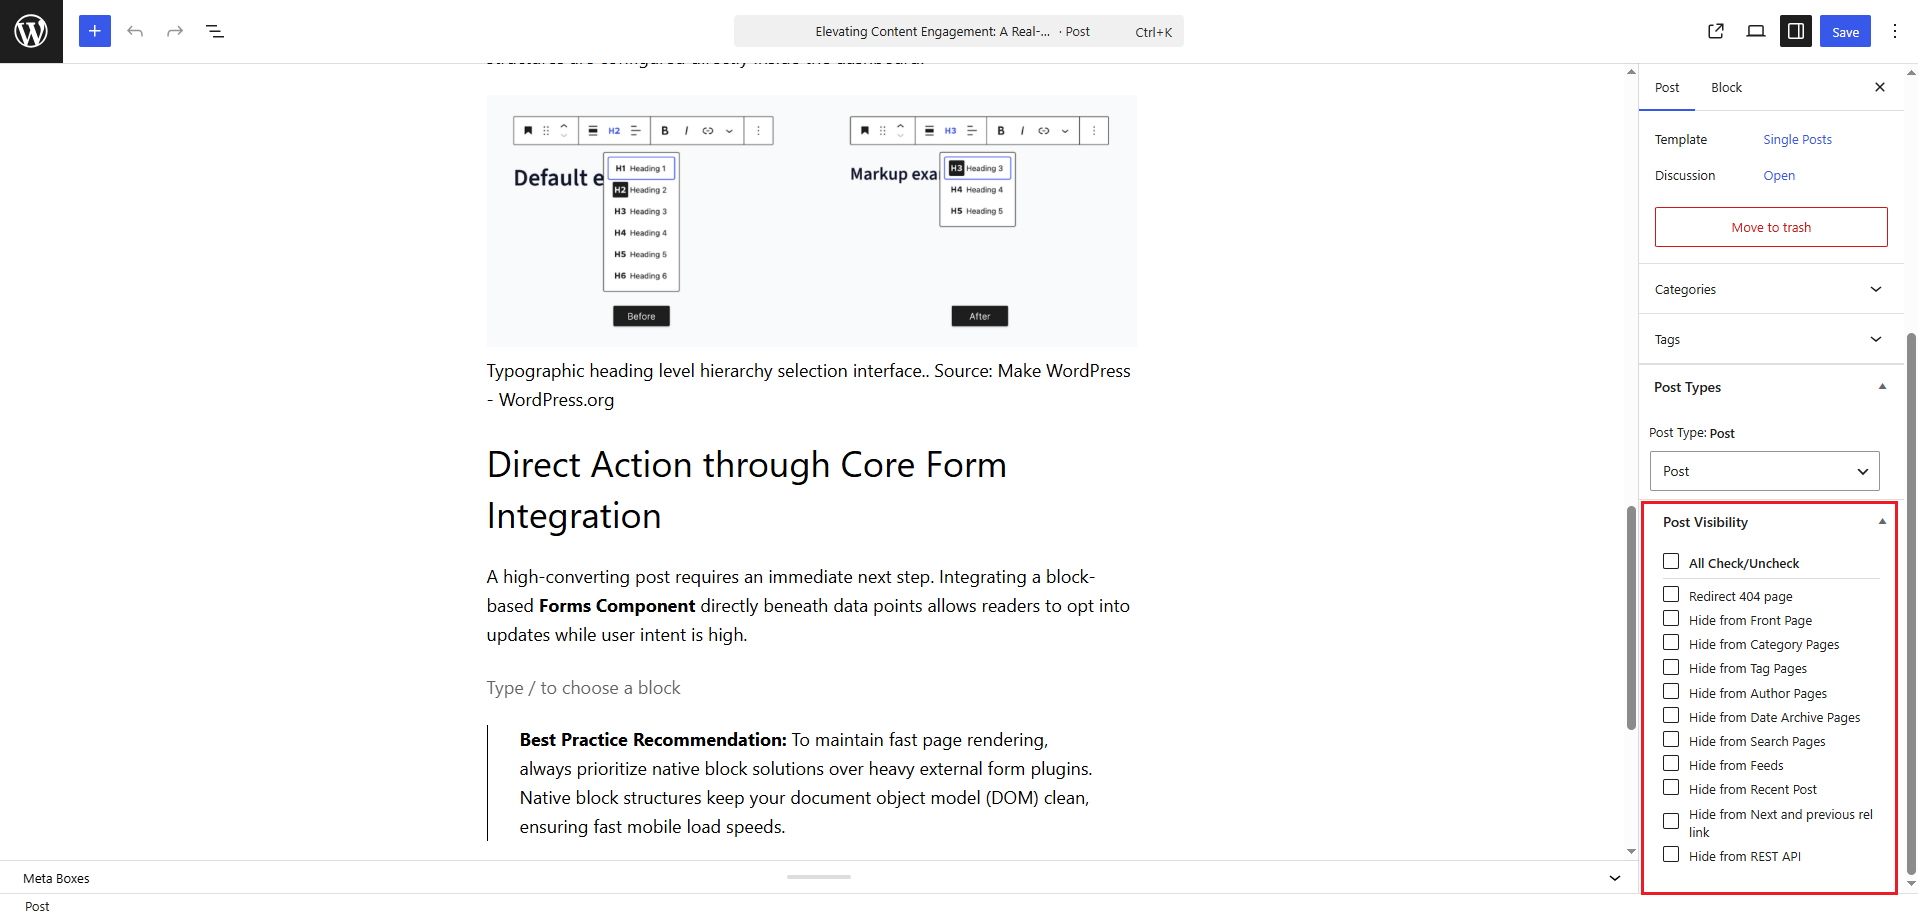This screenshot has height=918, width=1918.
Task: Open the command palette title bar
Action: pyautogui.click(x=959, y=31)
